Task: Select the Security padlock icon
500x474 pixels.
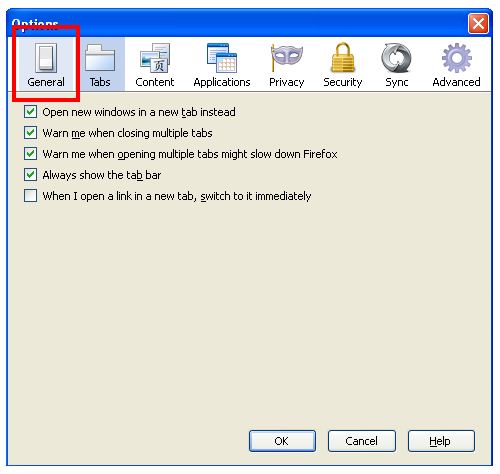Action: (x=343, y=58)
